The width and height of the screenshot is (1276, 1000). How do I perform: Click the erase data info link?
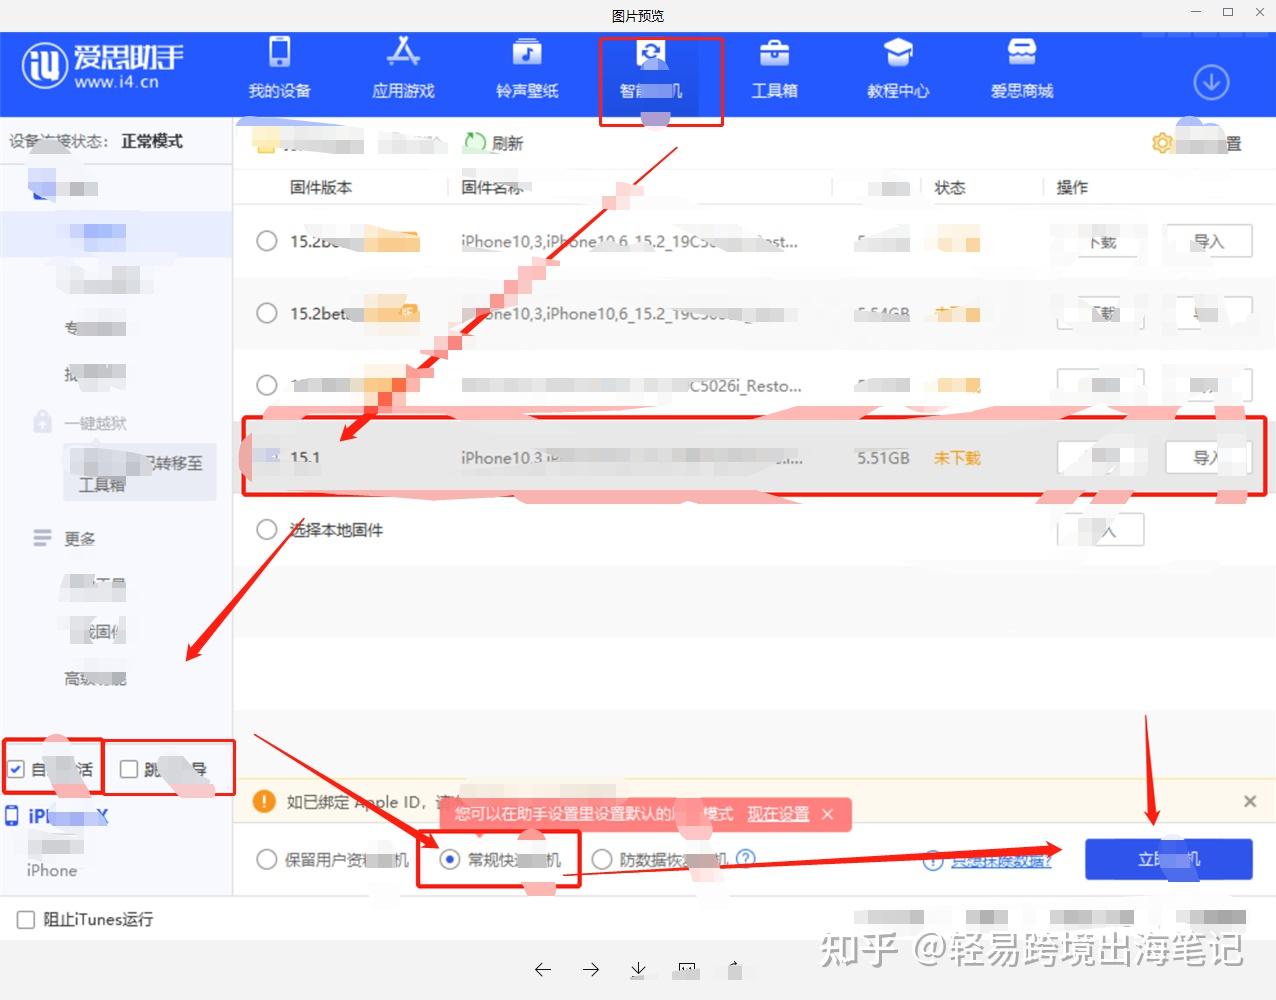pos(1000,860)
